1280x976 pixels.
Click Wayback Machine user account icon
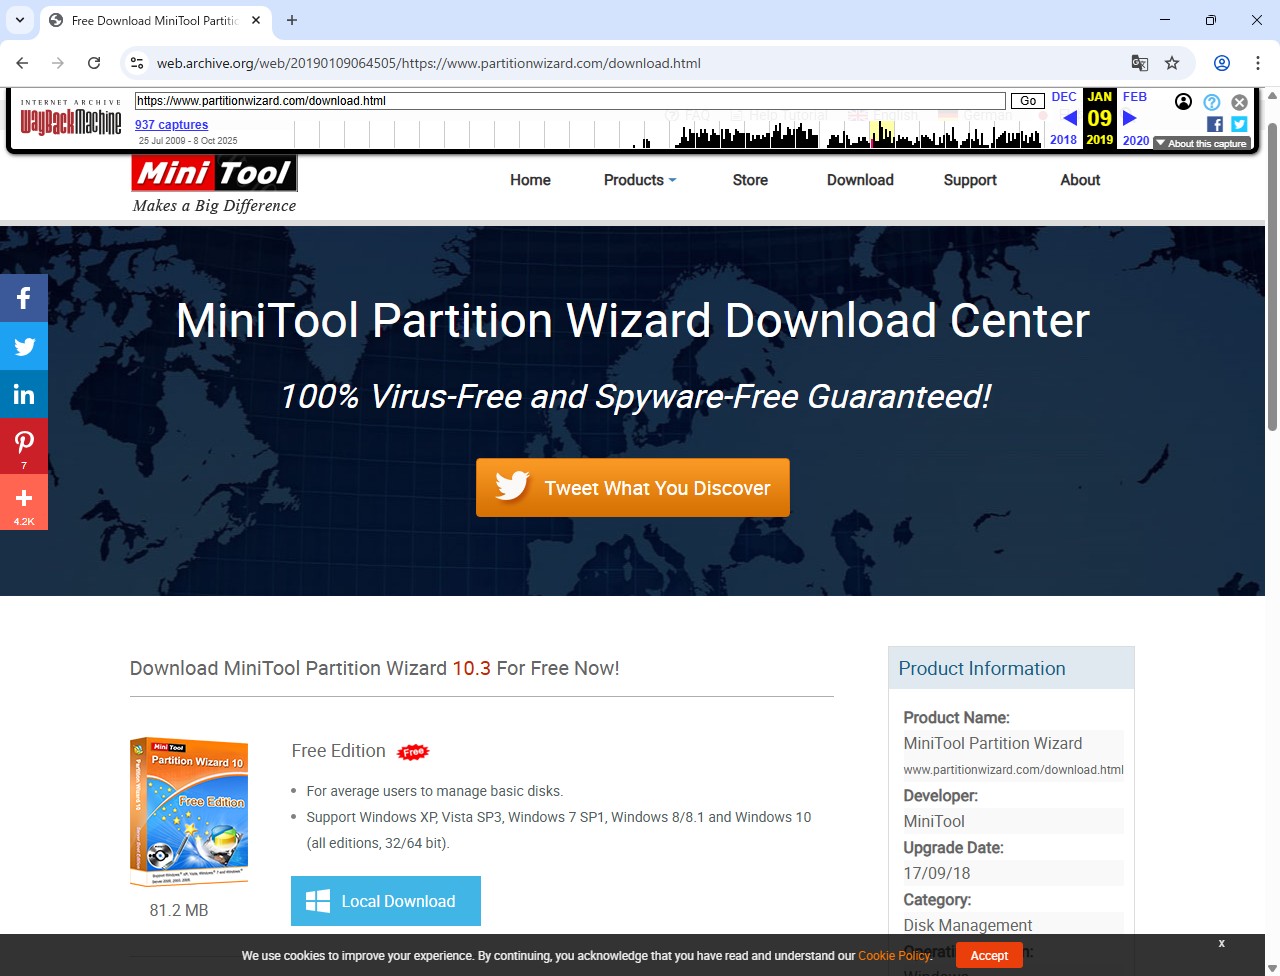click(x=1183, y=102)
